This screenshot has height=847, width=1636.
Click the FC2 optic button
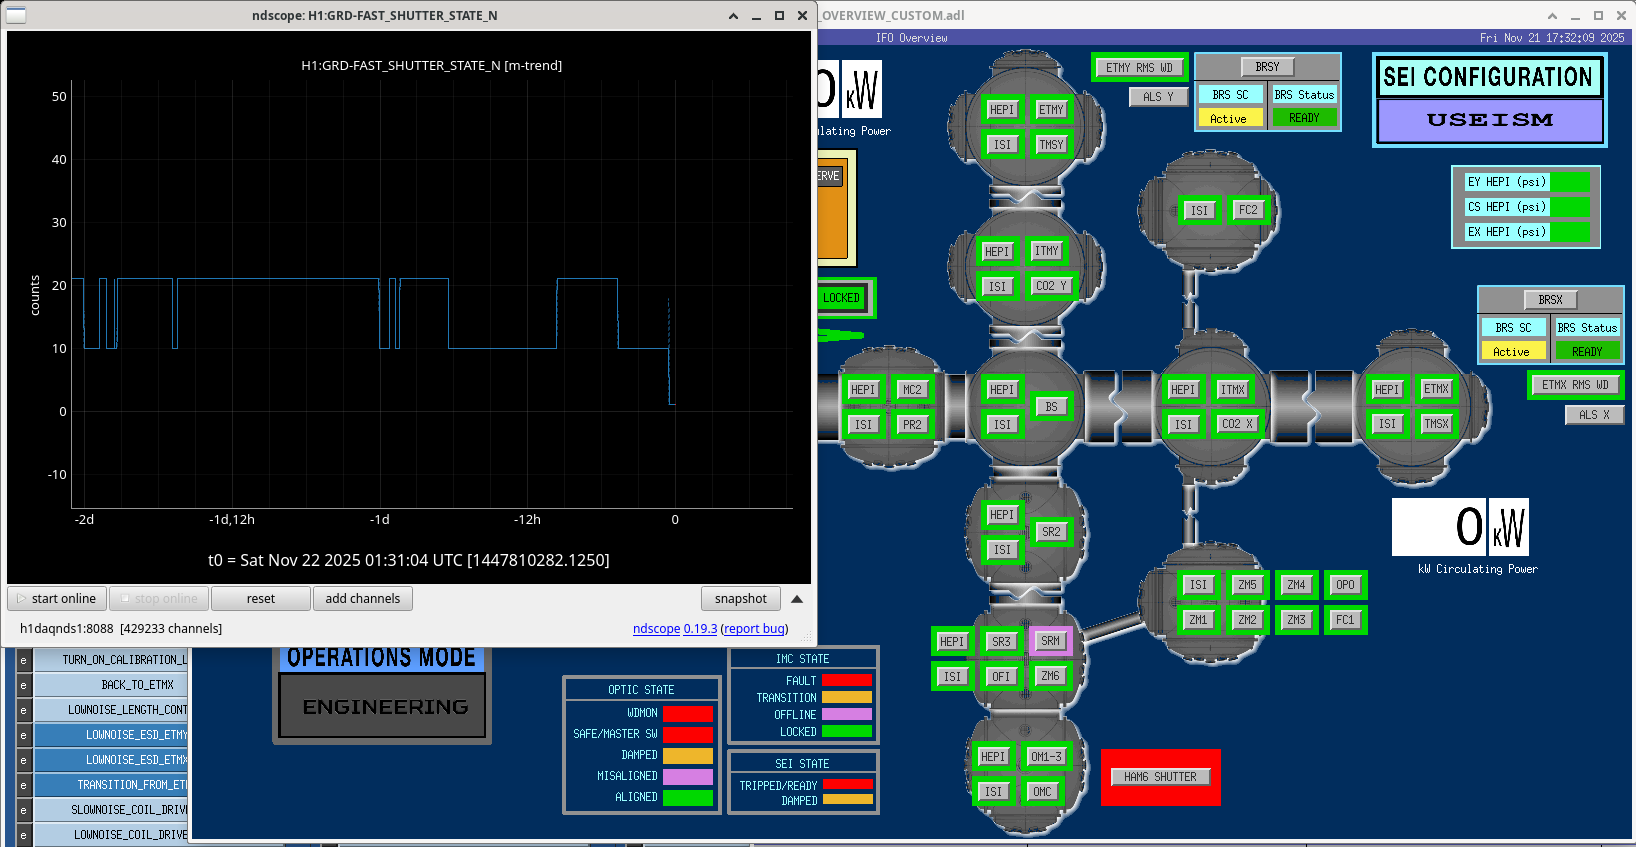[1248, 210]
